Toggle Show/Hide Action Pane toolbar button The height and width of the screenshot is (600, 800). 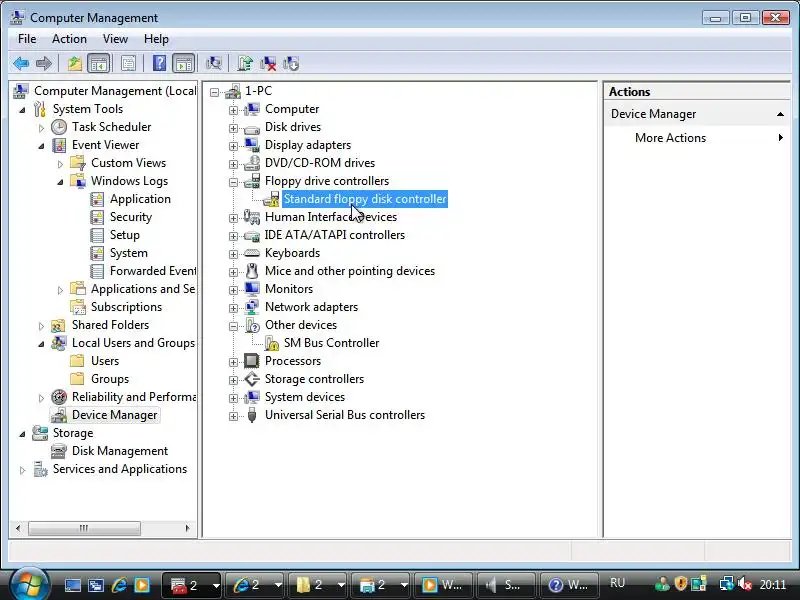pos(184,63)
